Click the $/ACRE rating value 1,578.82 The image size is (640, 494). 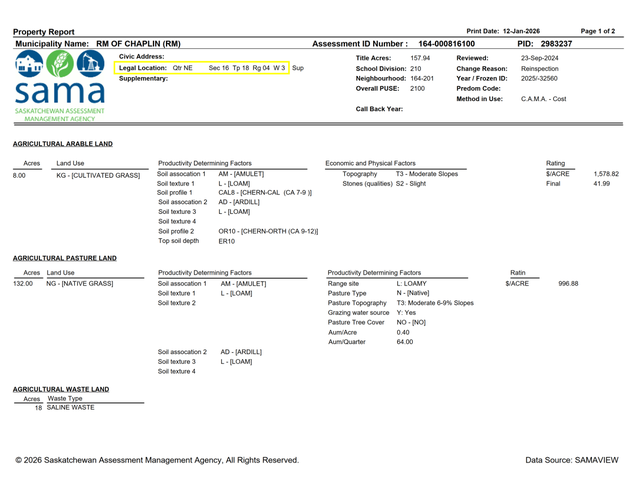pos(606,174)
